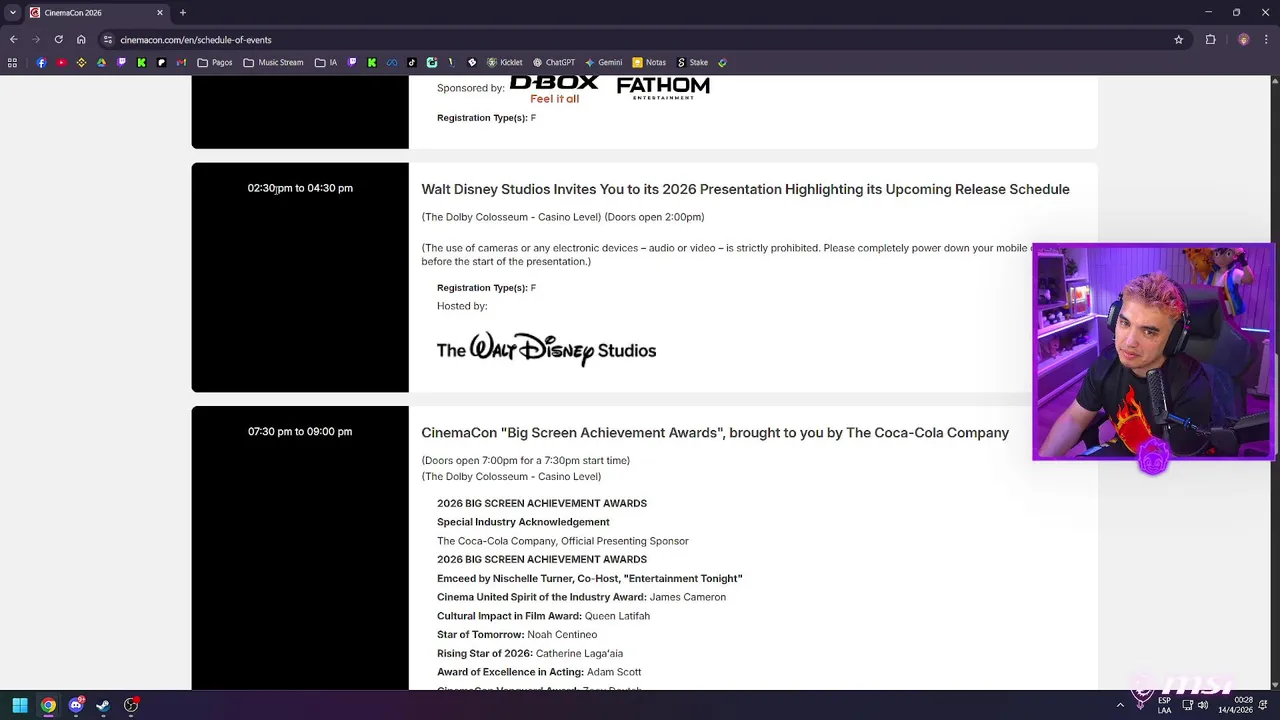Click the streamer webcam overlay
Screen dimensions: 1280x720
(x=1153, y=352)
